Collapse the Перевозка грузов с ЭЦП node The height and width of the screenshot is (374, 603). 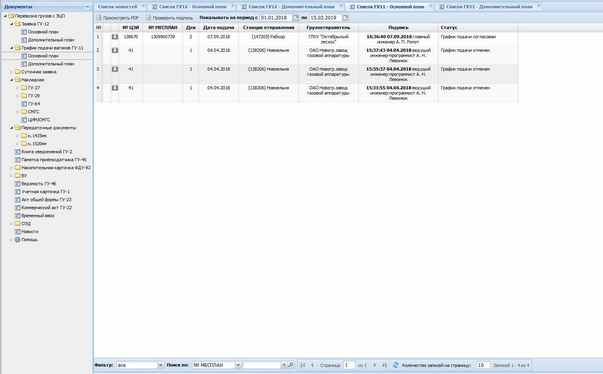[5, 16]
